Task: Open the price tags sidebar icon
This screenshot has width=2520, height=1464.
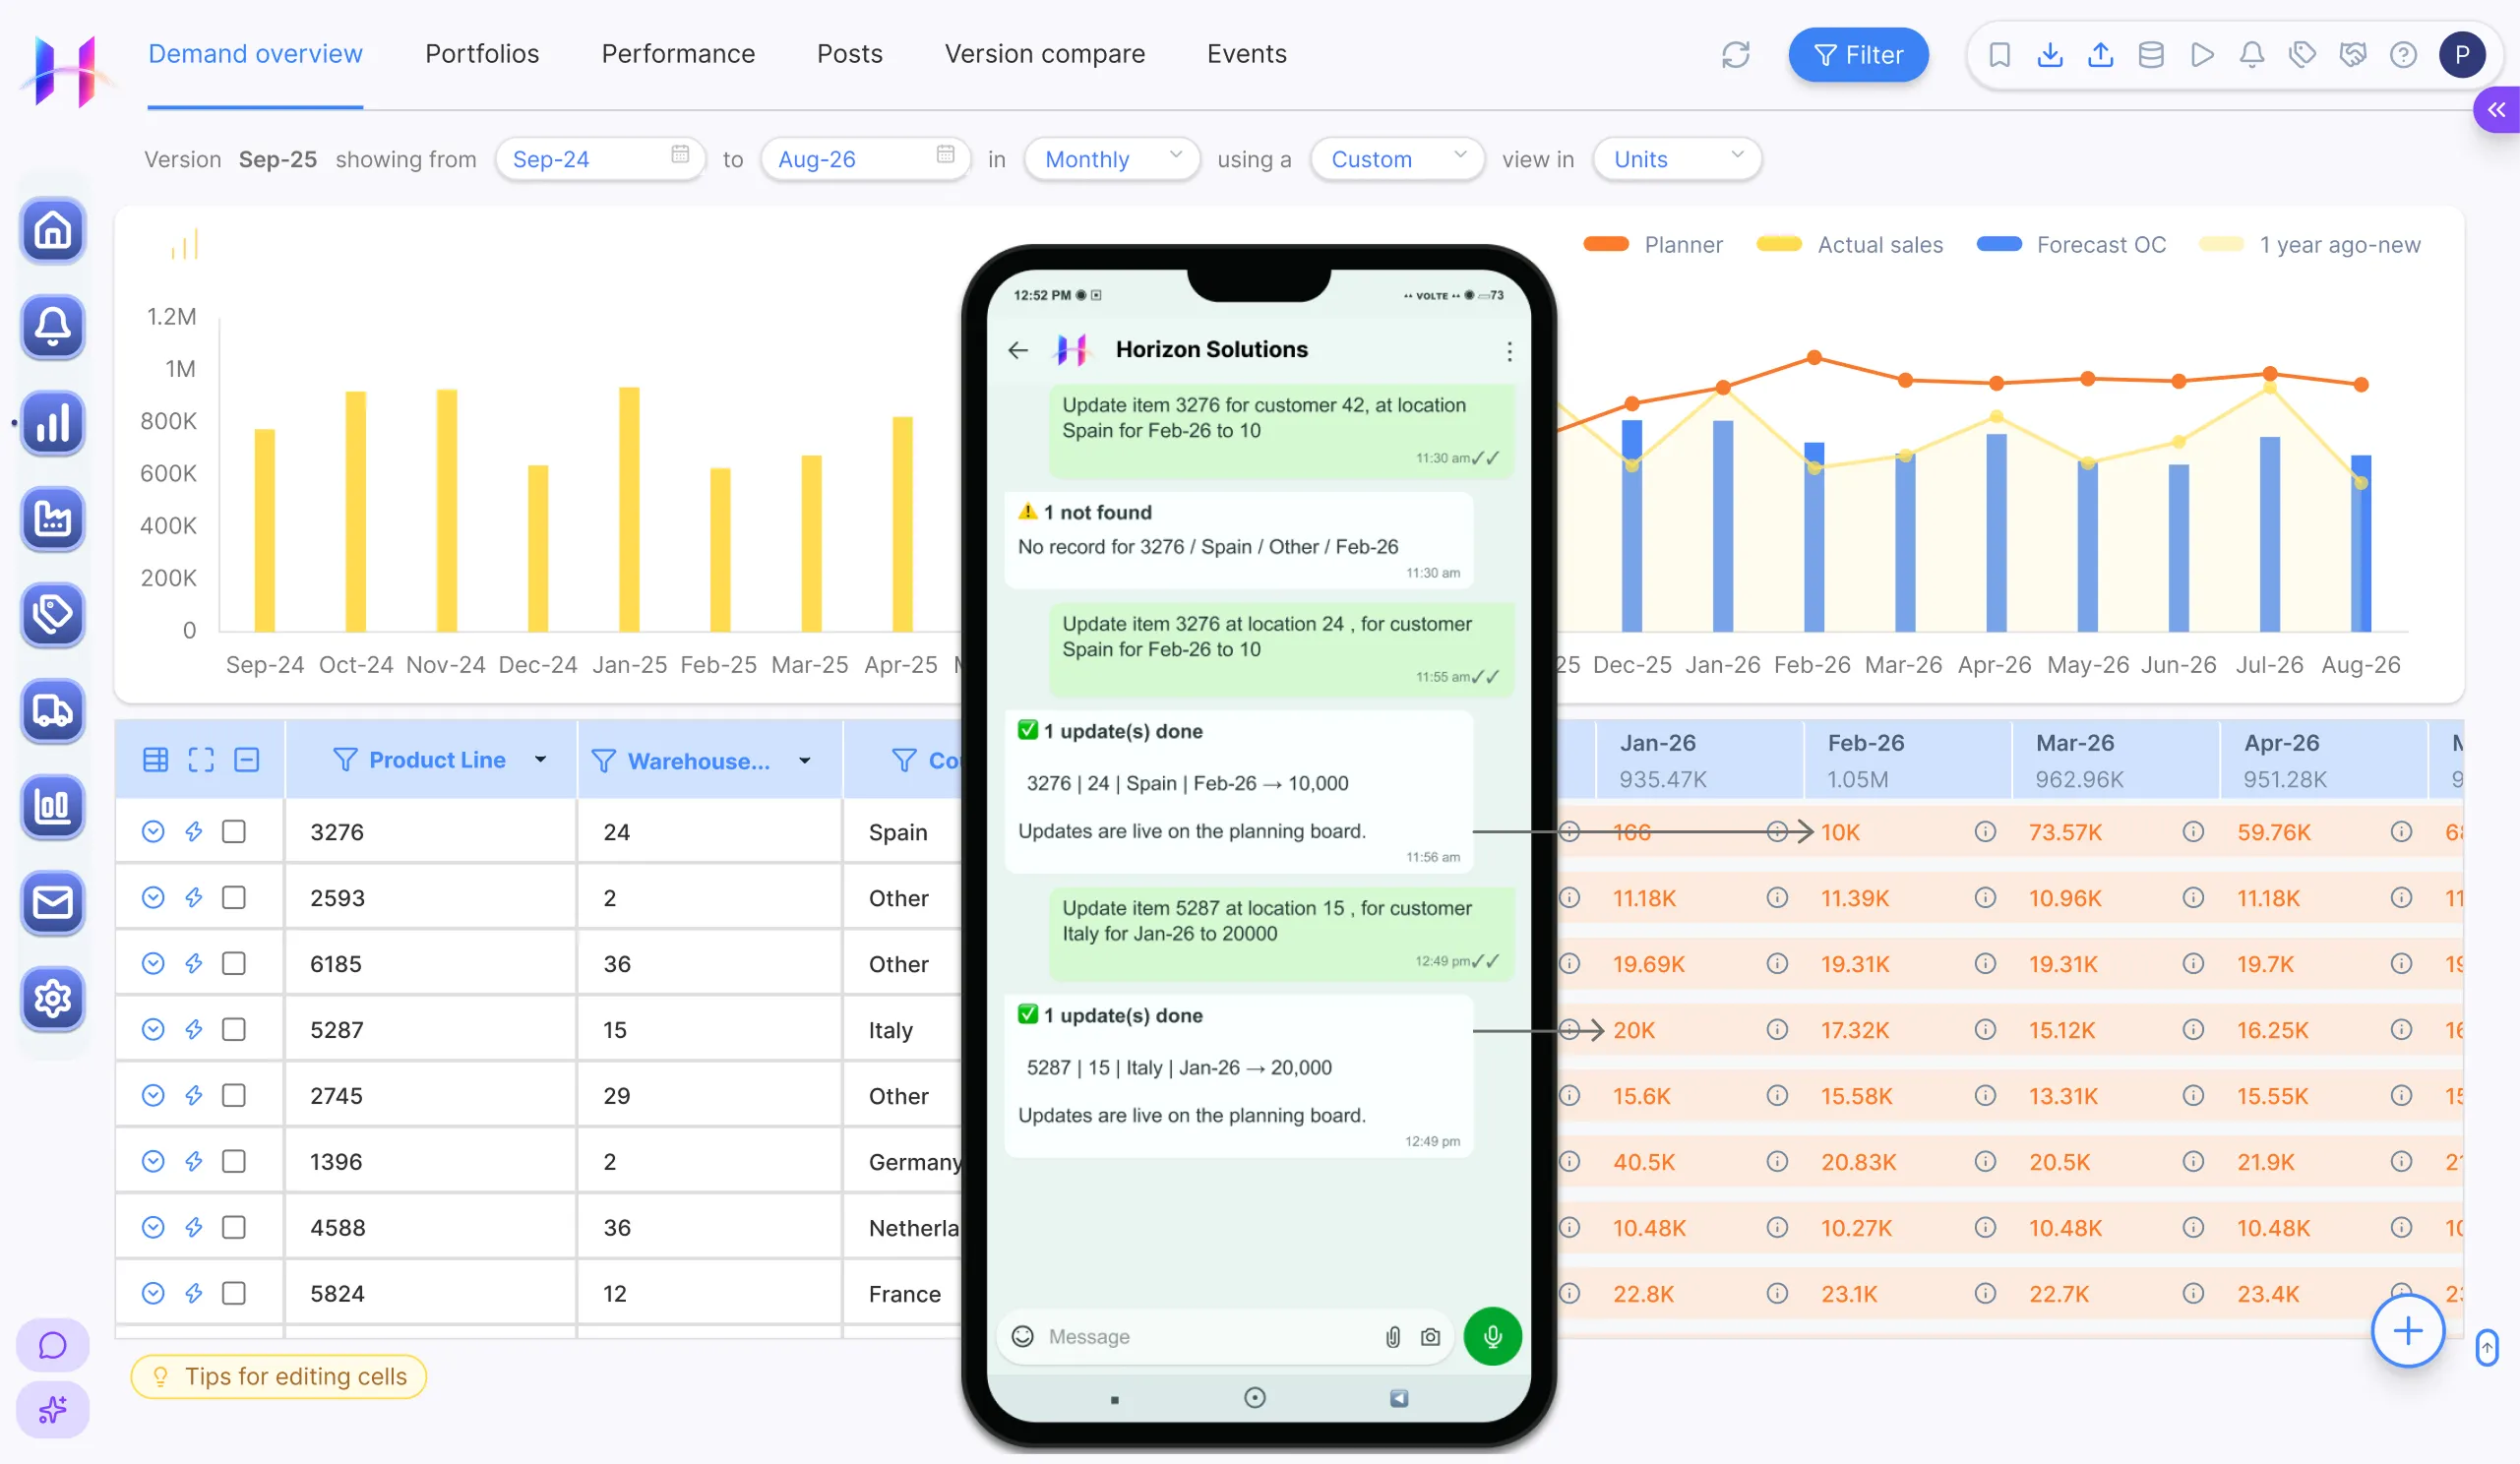Action: 53,614
